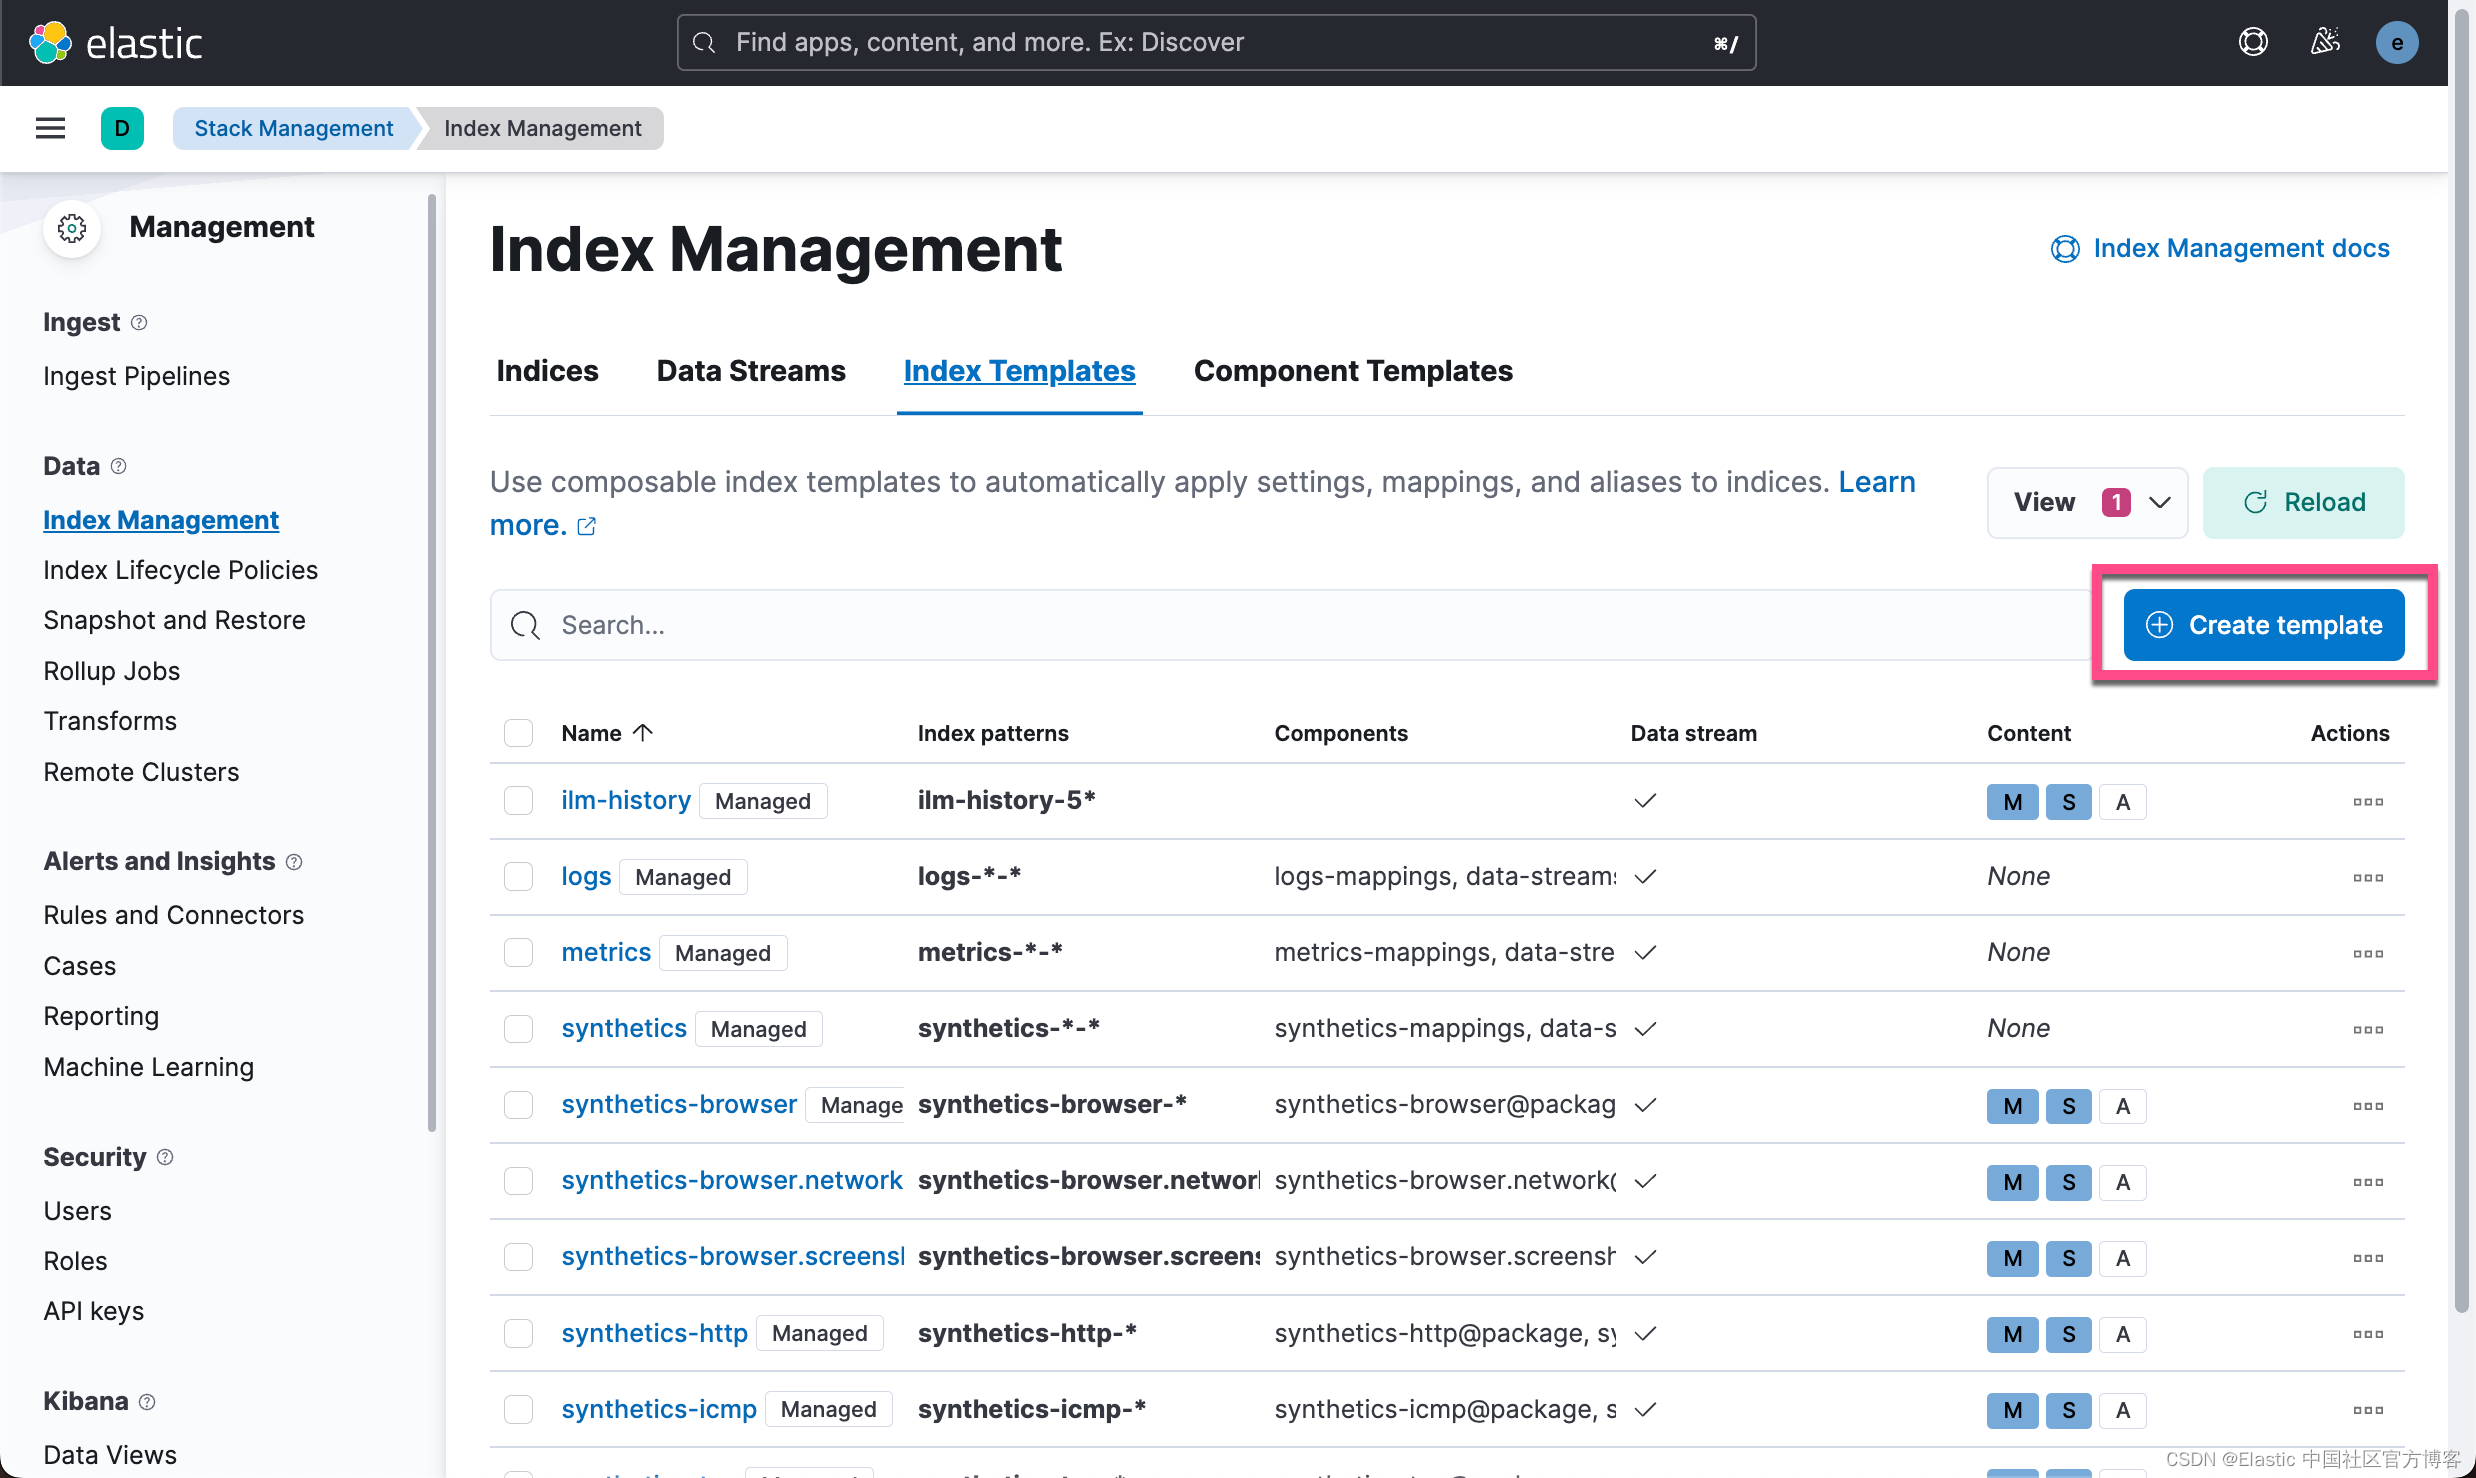2476x1478 pixels.
Task: Open the newsfeed celebration icon
Action: tap(2325, 42)
